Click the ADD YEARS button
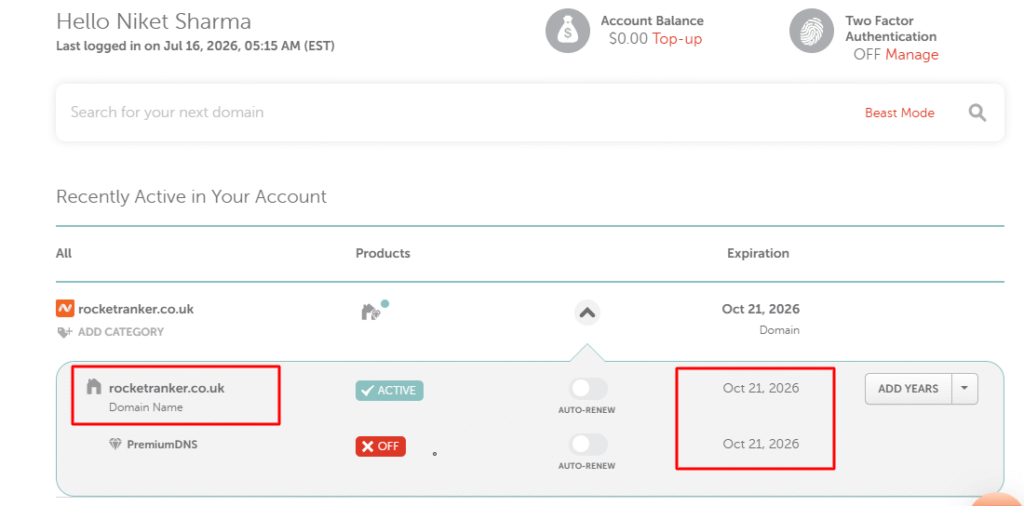1024x506 pixels. click(908, 389)
